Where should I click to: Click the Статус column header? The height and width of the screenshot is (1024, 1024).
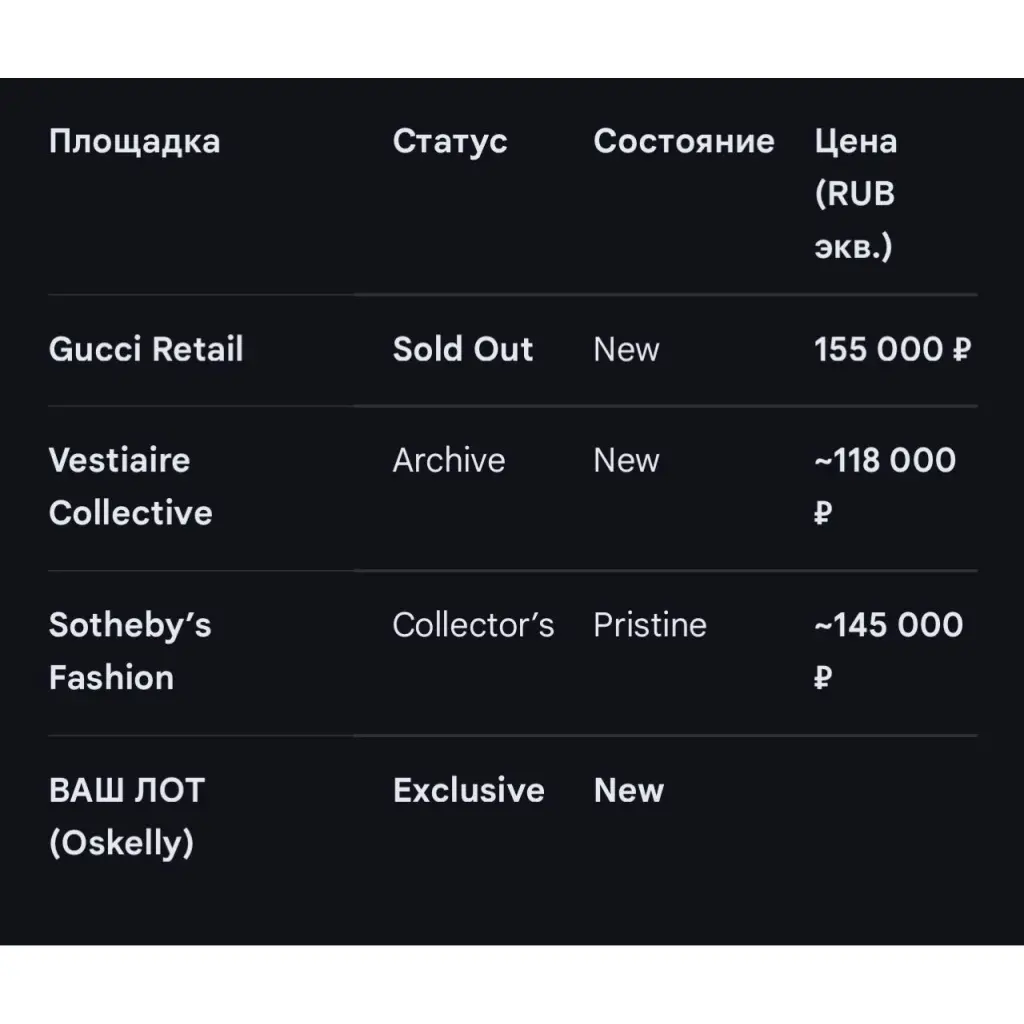pos(450,141)
